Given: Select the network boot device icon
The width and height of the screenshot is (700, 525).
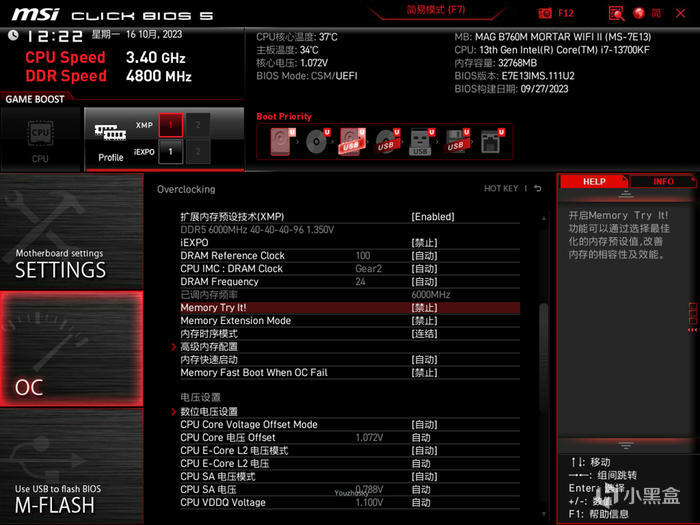Looking at the screenshot, I should coord(492,142).
